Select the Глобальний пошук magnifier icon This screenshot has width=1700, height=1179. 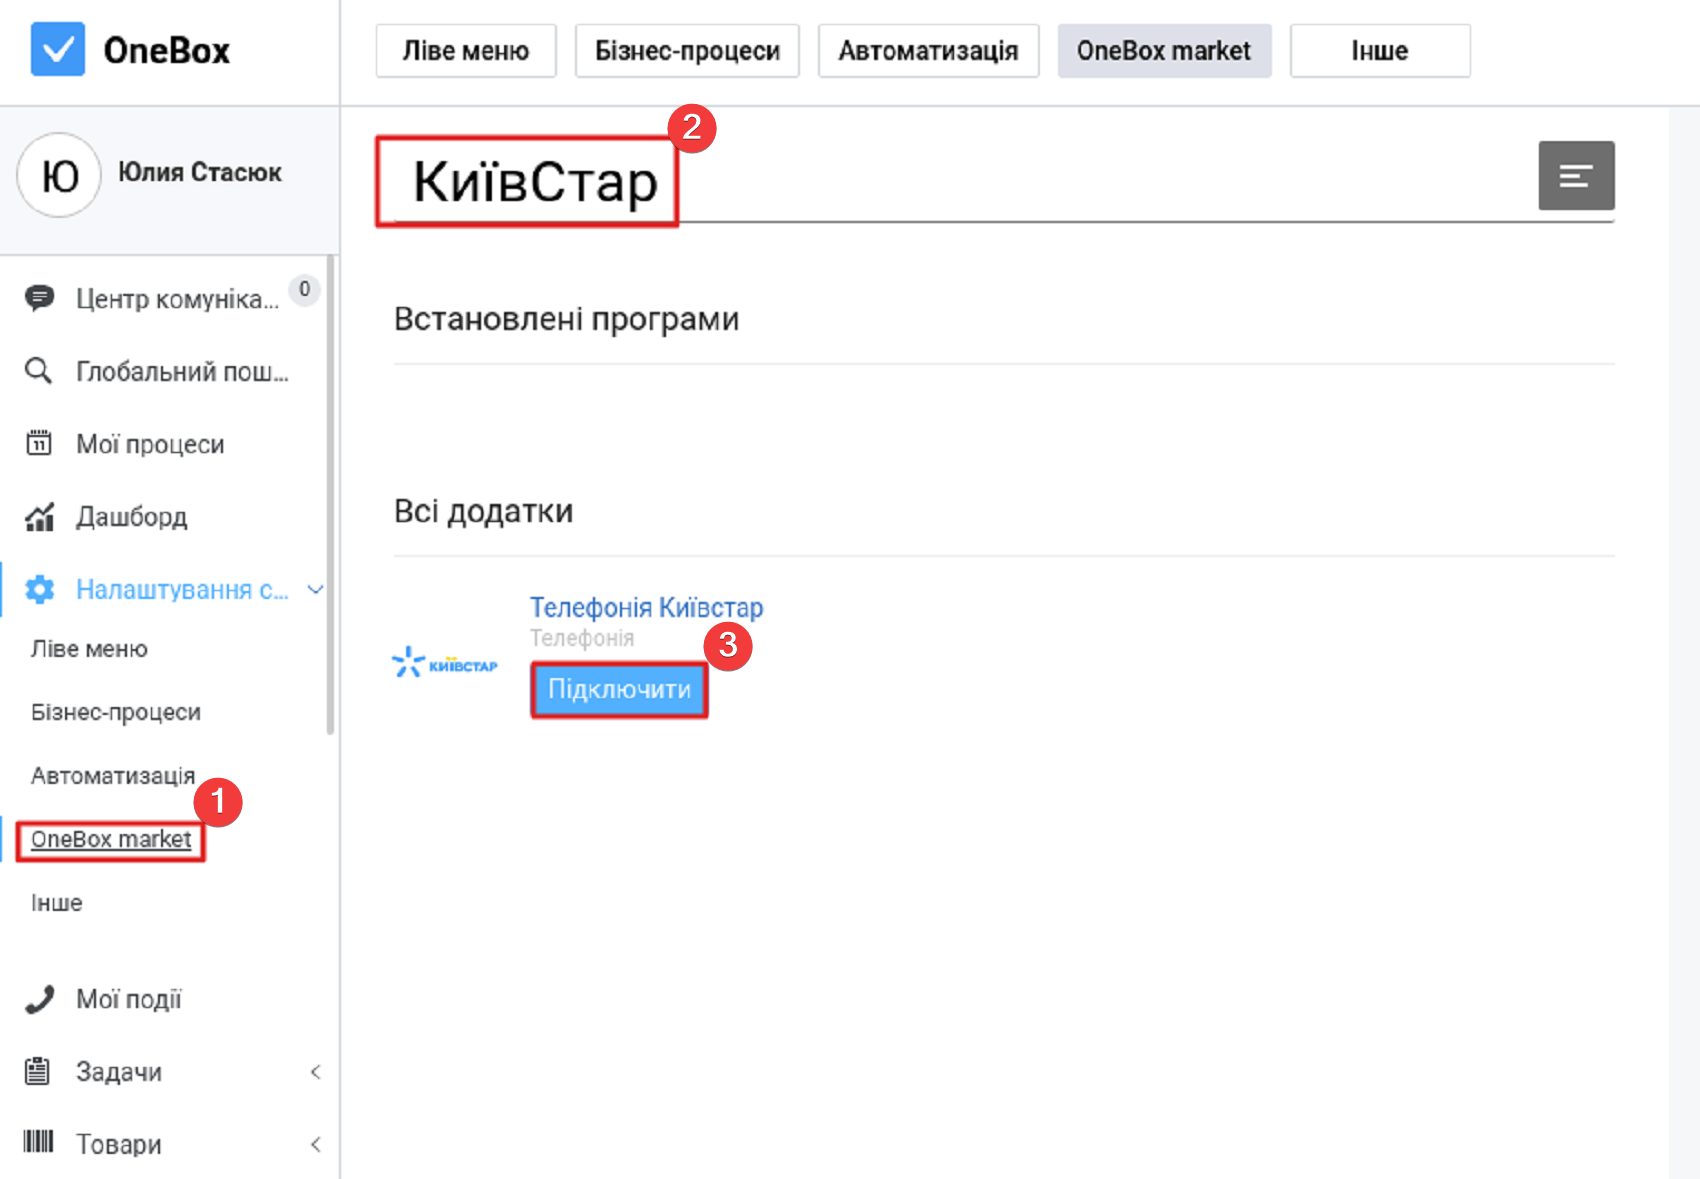(39, 370)
